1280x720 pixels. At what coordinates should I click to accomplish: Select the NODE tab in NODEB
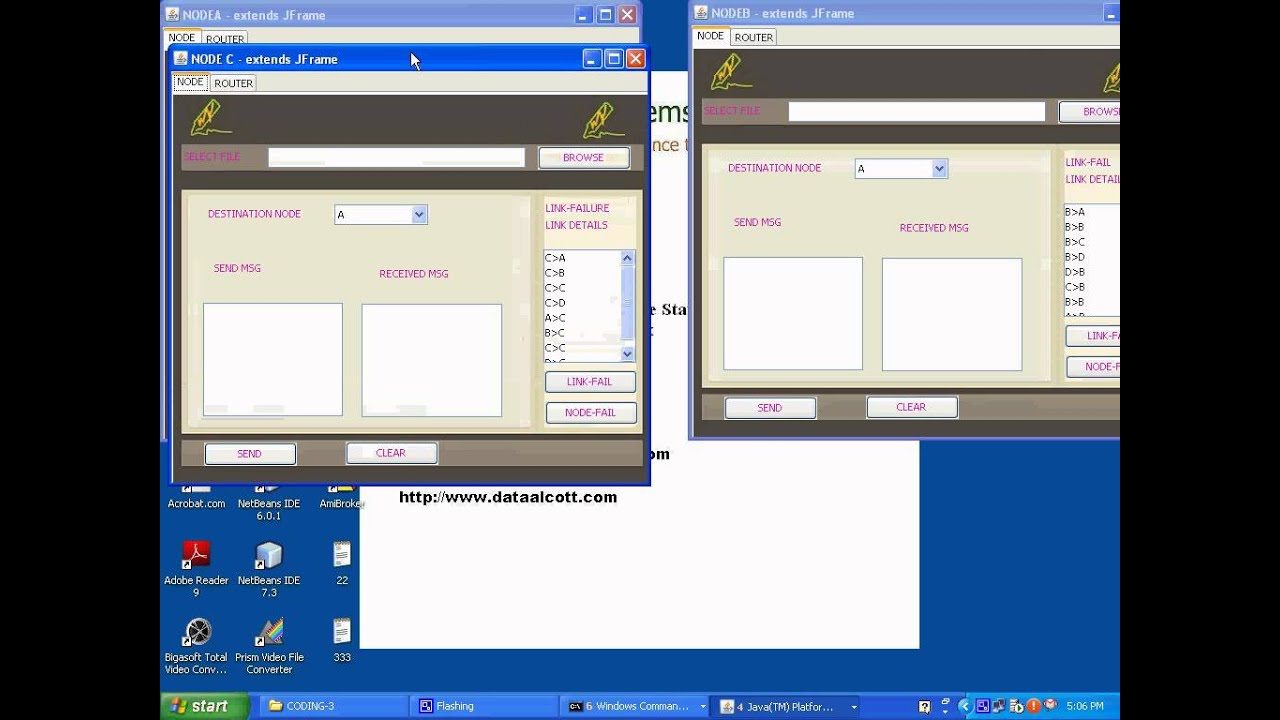[710, 36]
